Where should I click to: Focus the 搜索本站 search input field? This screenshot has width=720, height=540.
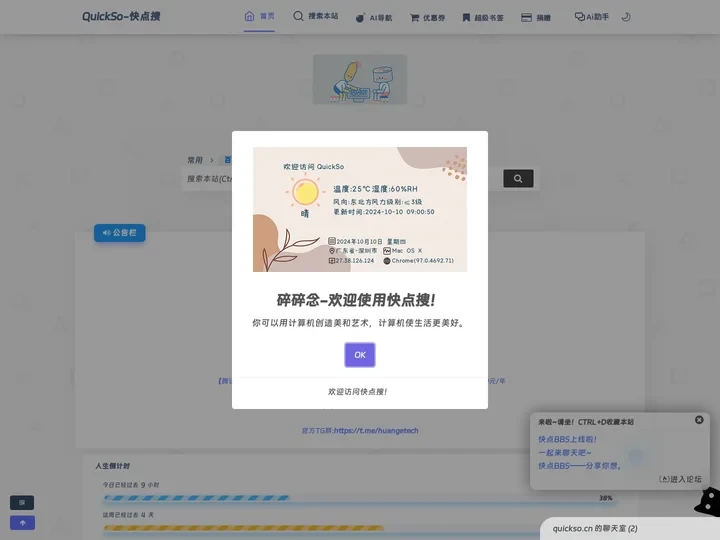click(341, 179)
